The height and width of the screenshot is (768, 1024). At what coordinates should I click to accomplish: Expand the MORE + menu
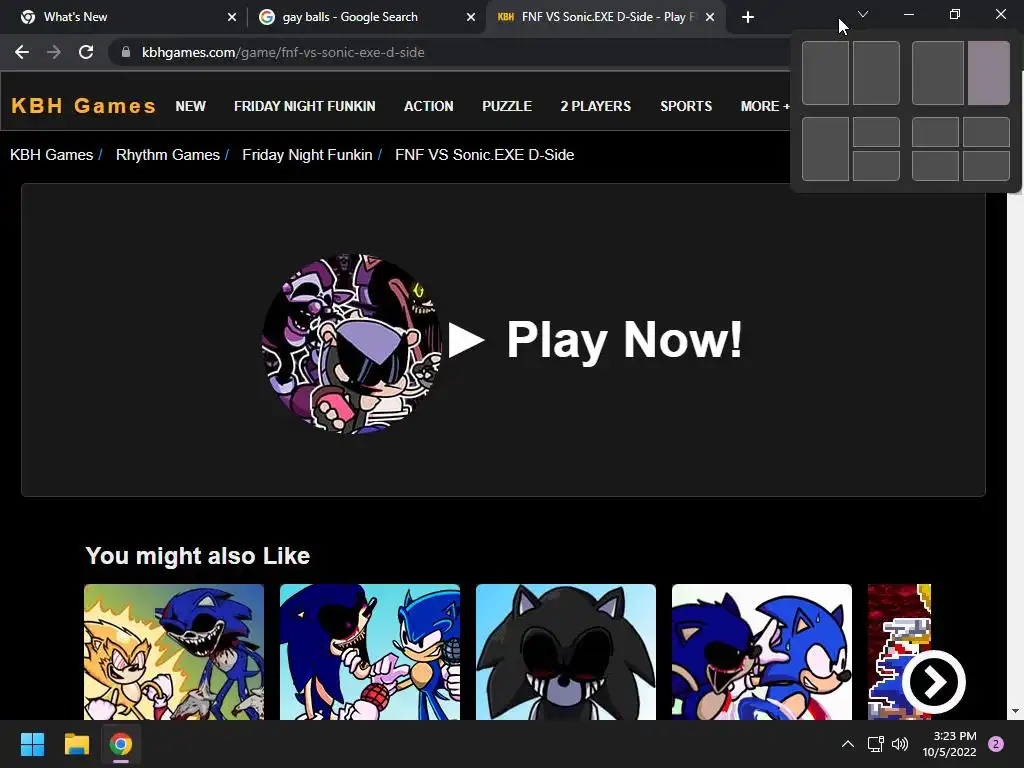(x=765, y=106)
